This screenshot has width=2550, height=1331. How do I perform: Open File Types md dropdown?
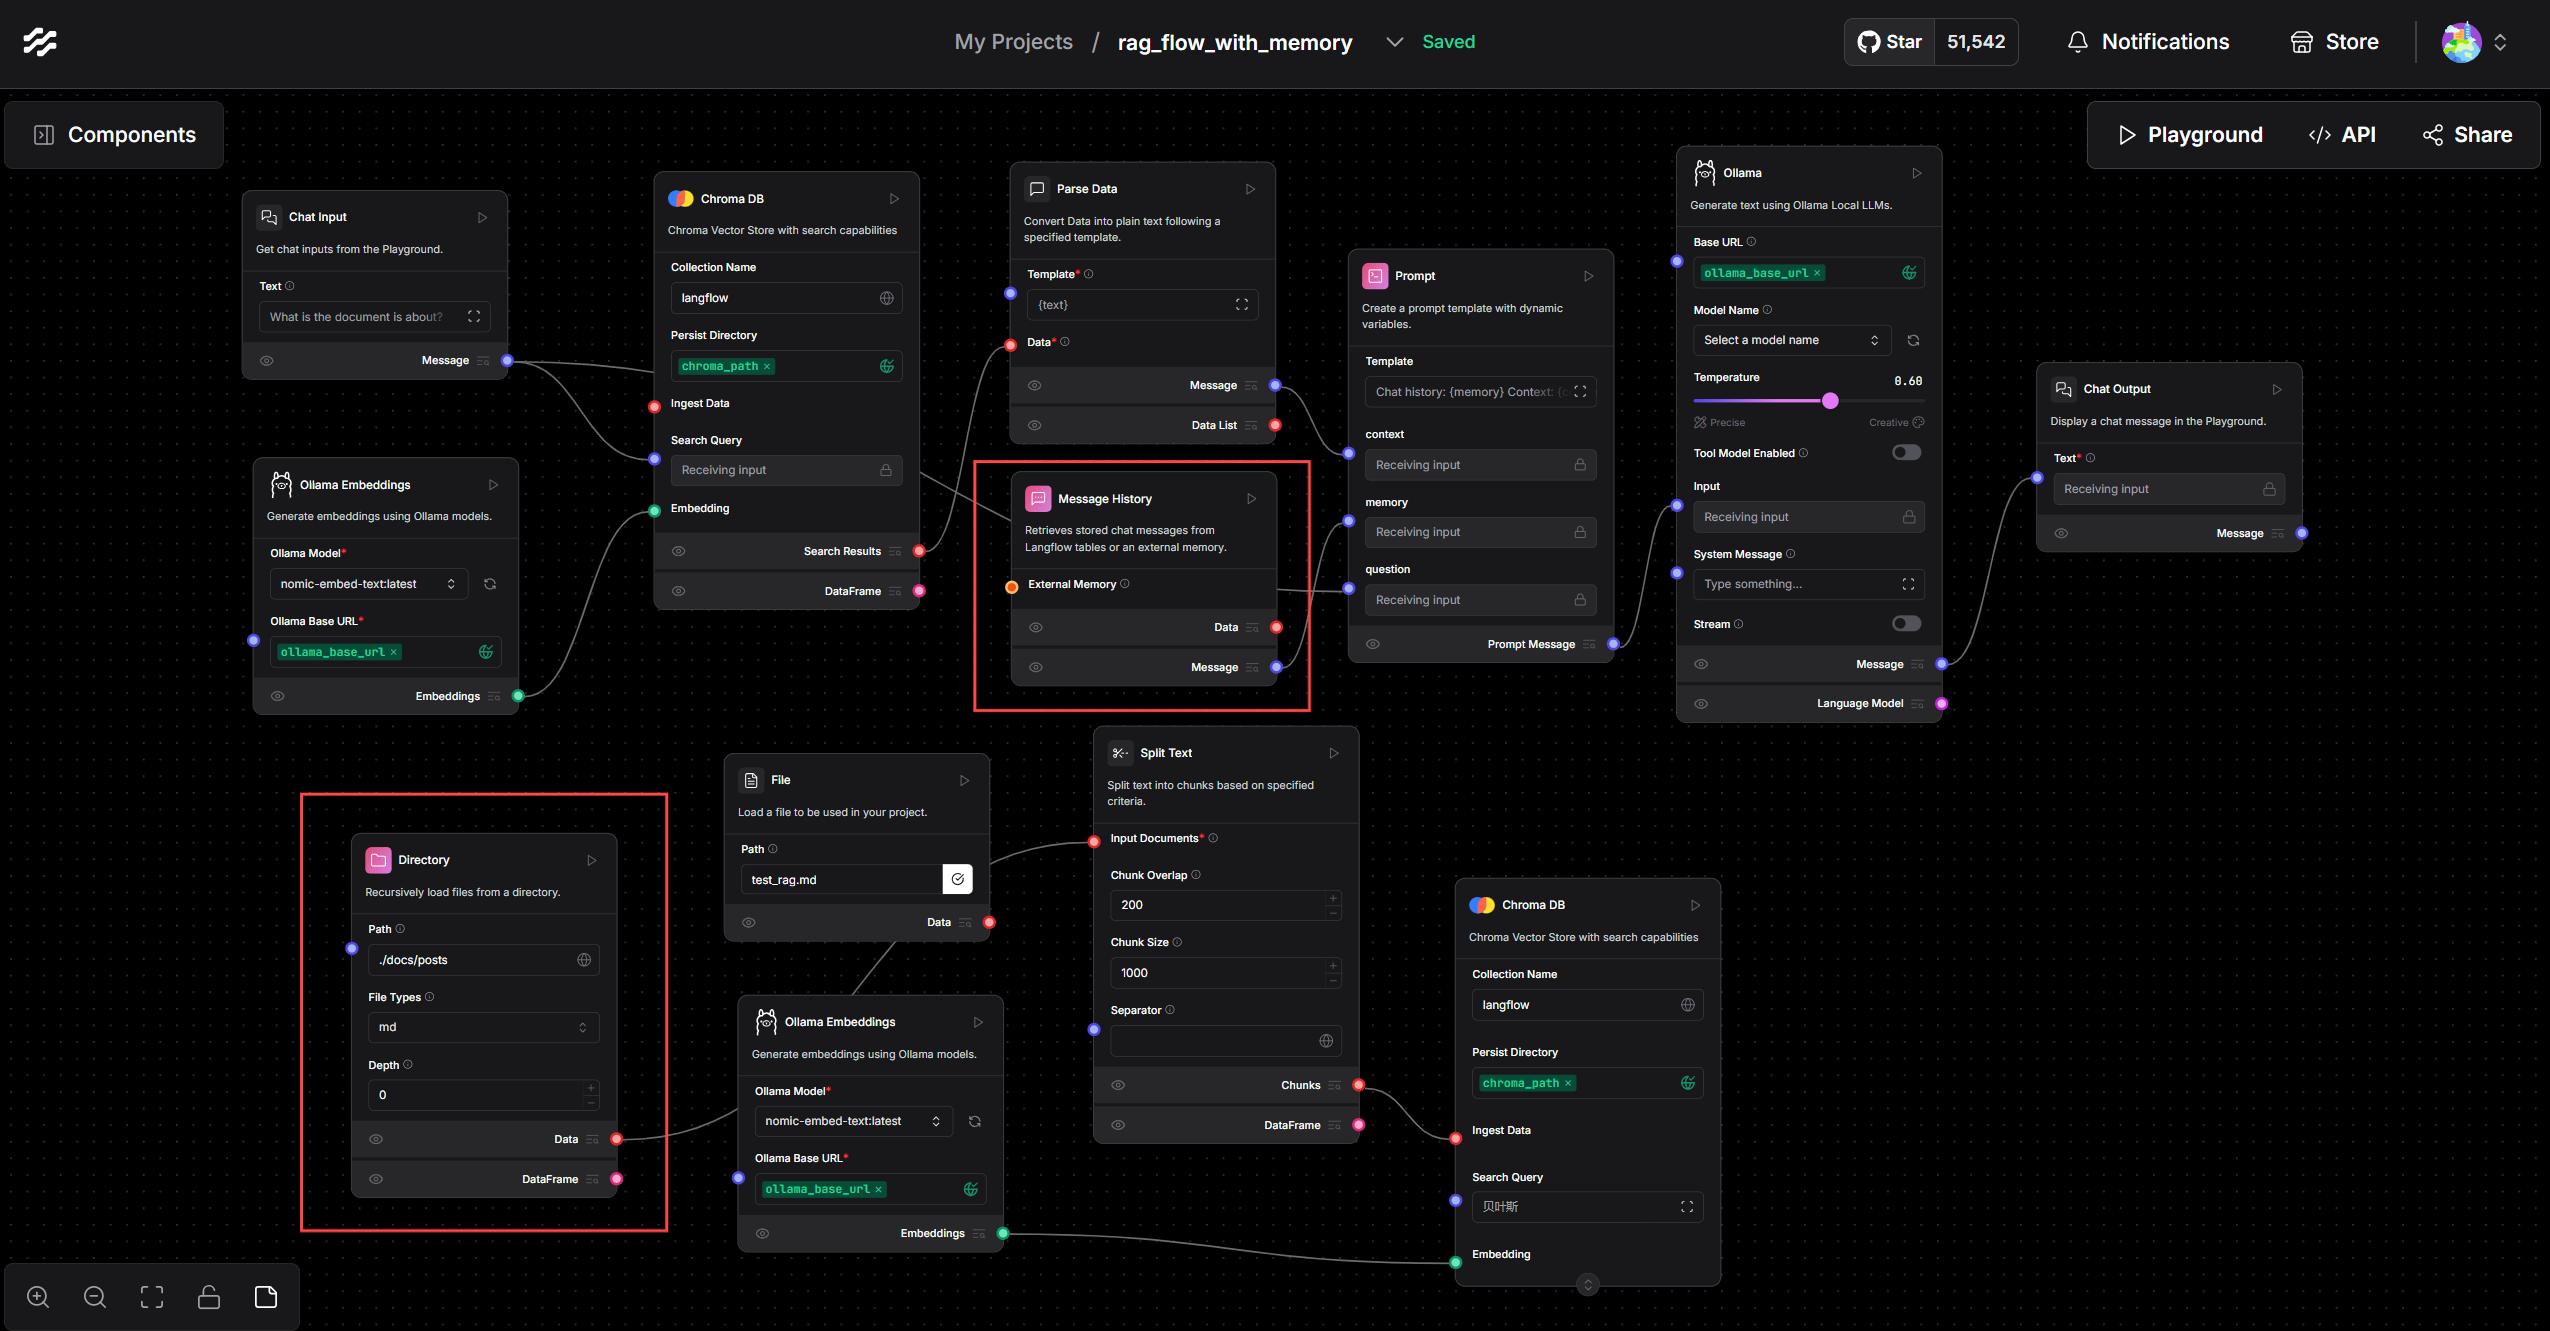point(484,1027)
